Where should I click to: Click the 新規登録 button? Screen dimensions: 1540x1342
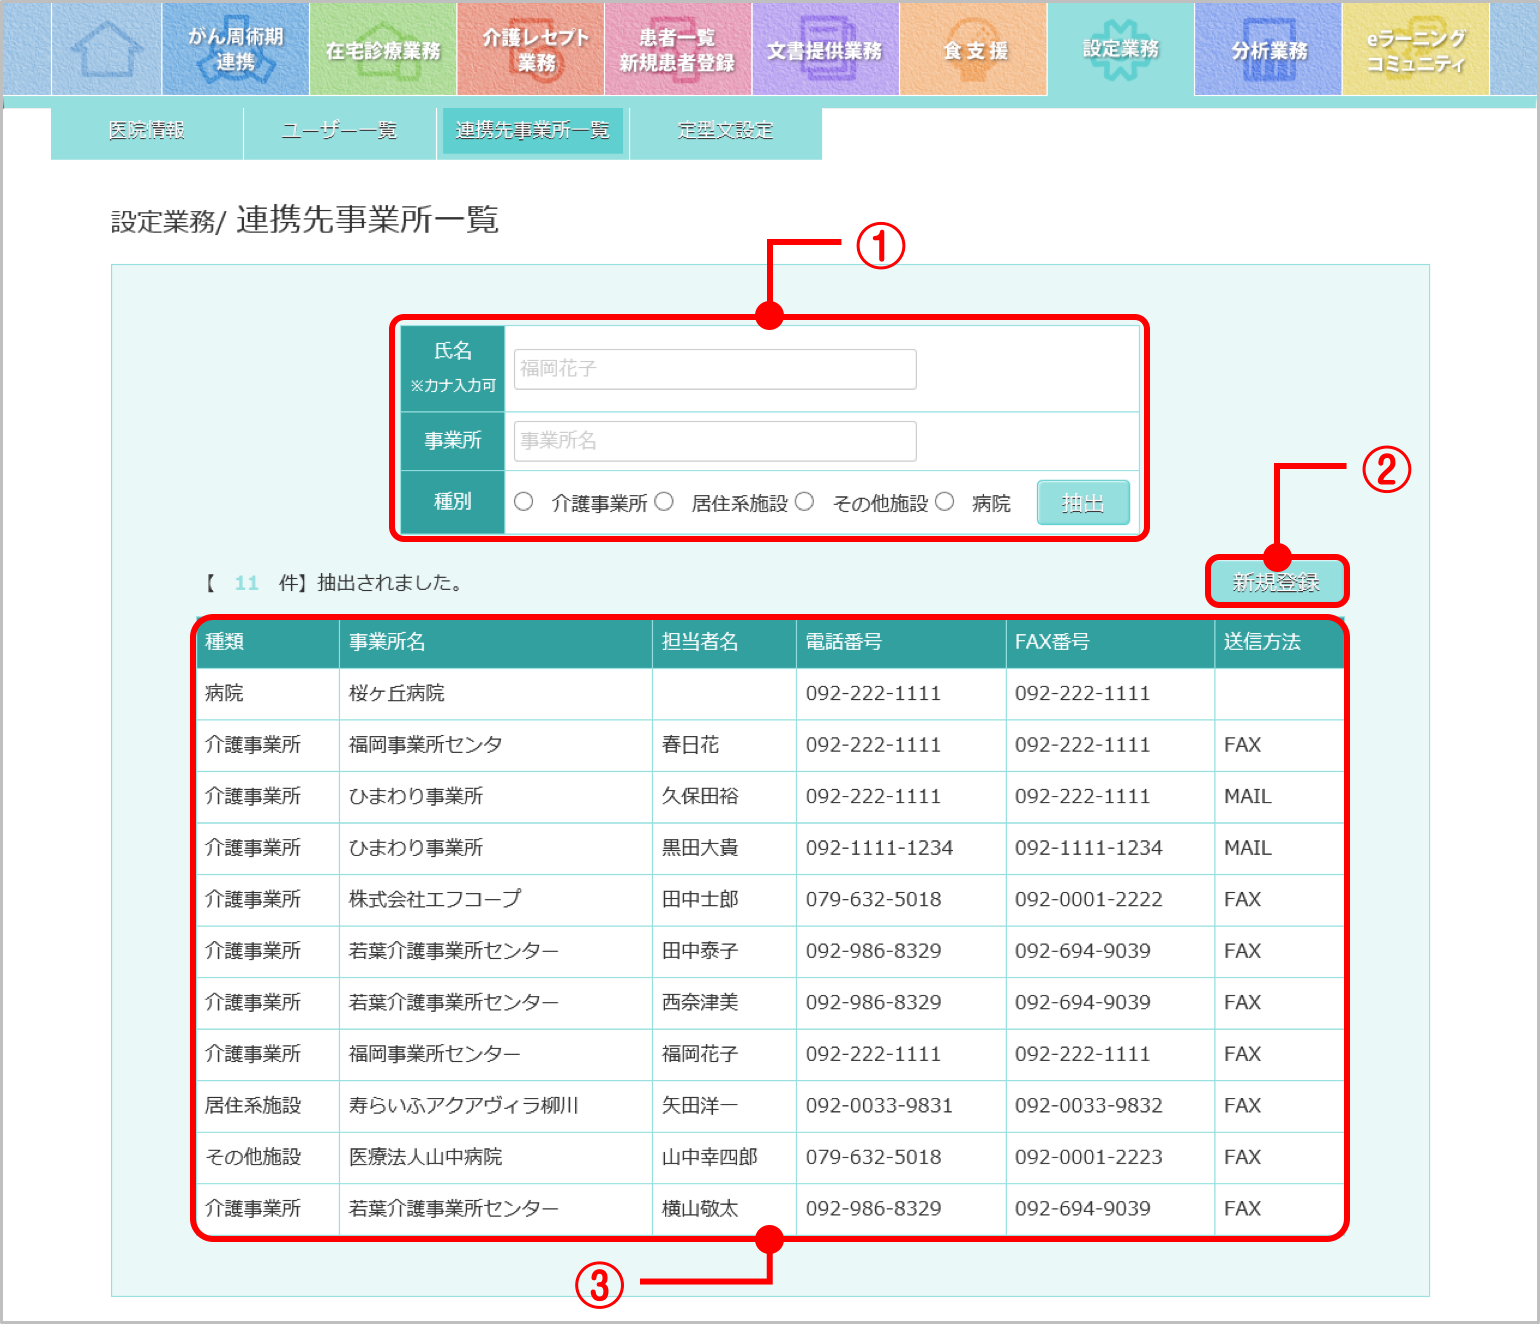pyautogui.click(x=1276, y=582)
